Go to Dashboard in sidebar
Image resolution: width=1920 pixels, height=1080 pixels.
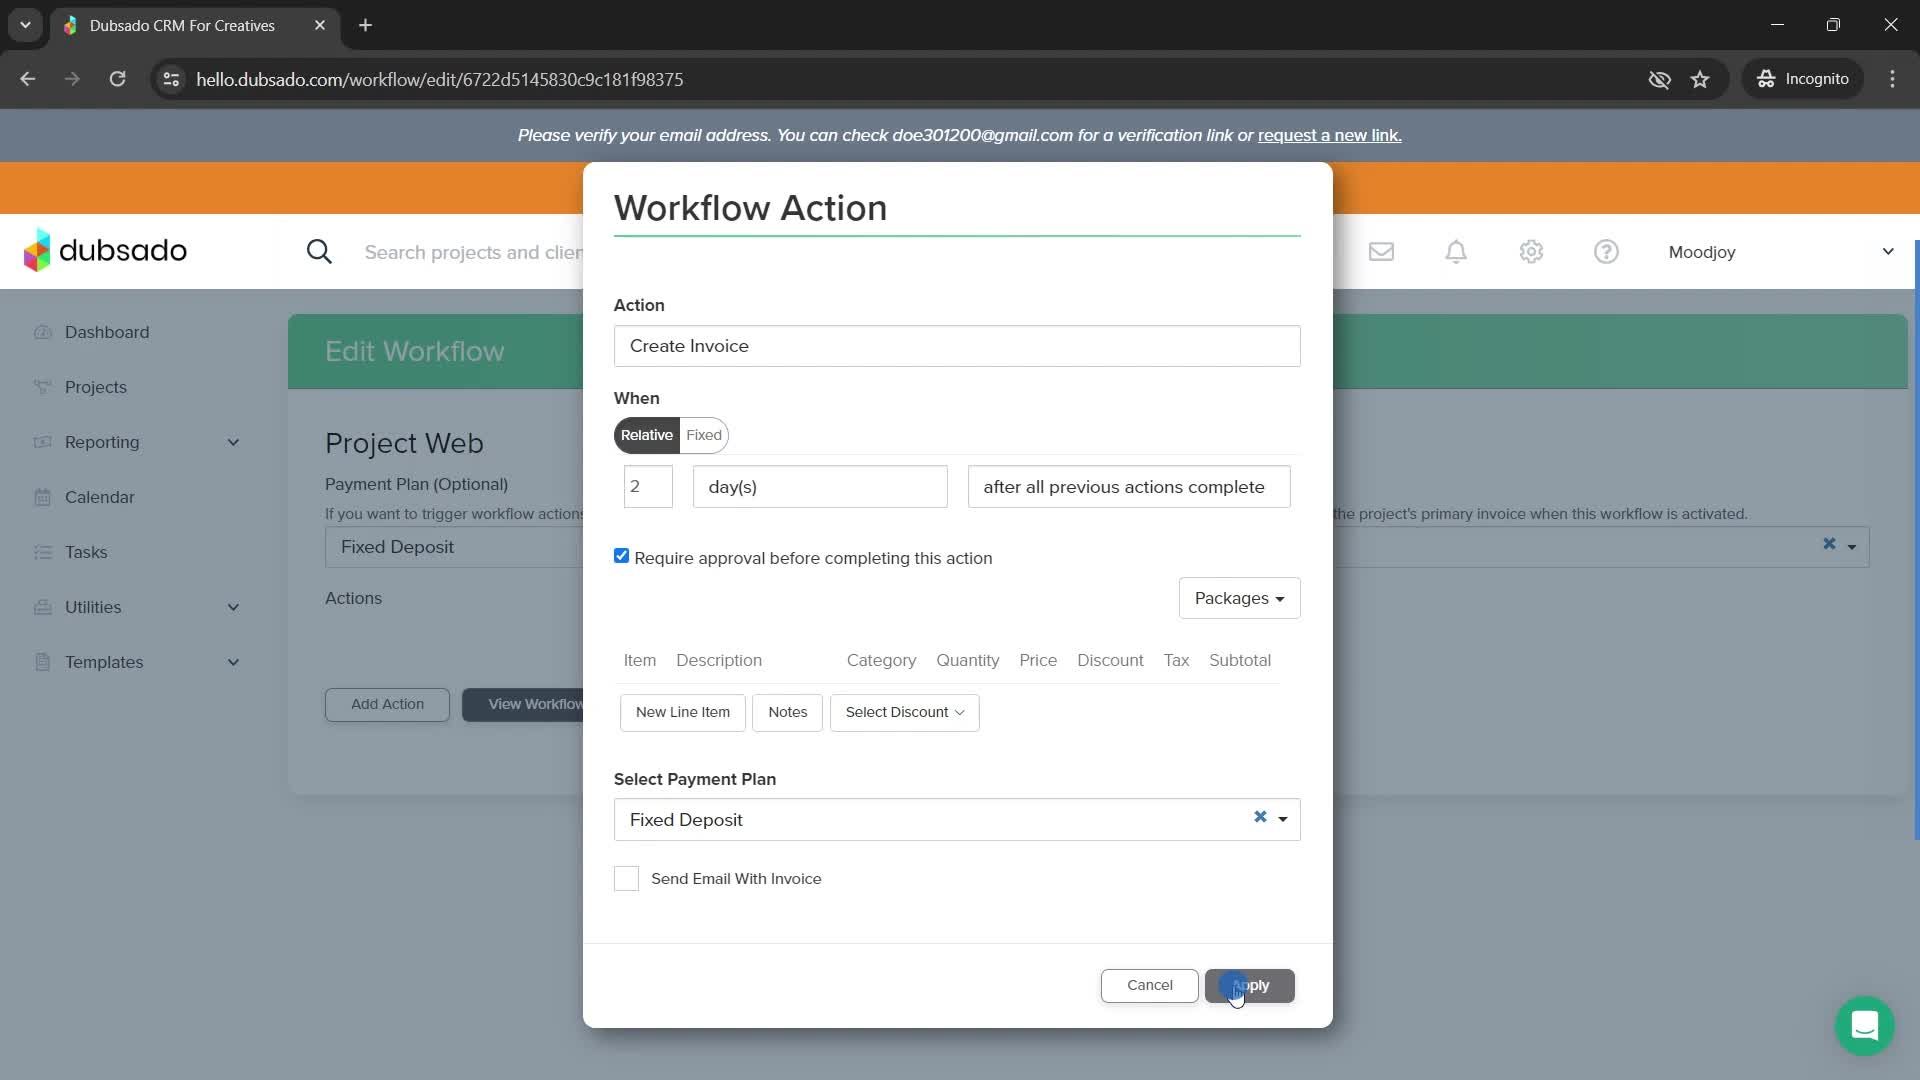pos(107,332)
